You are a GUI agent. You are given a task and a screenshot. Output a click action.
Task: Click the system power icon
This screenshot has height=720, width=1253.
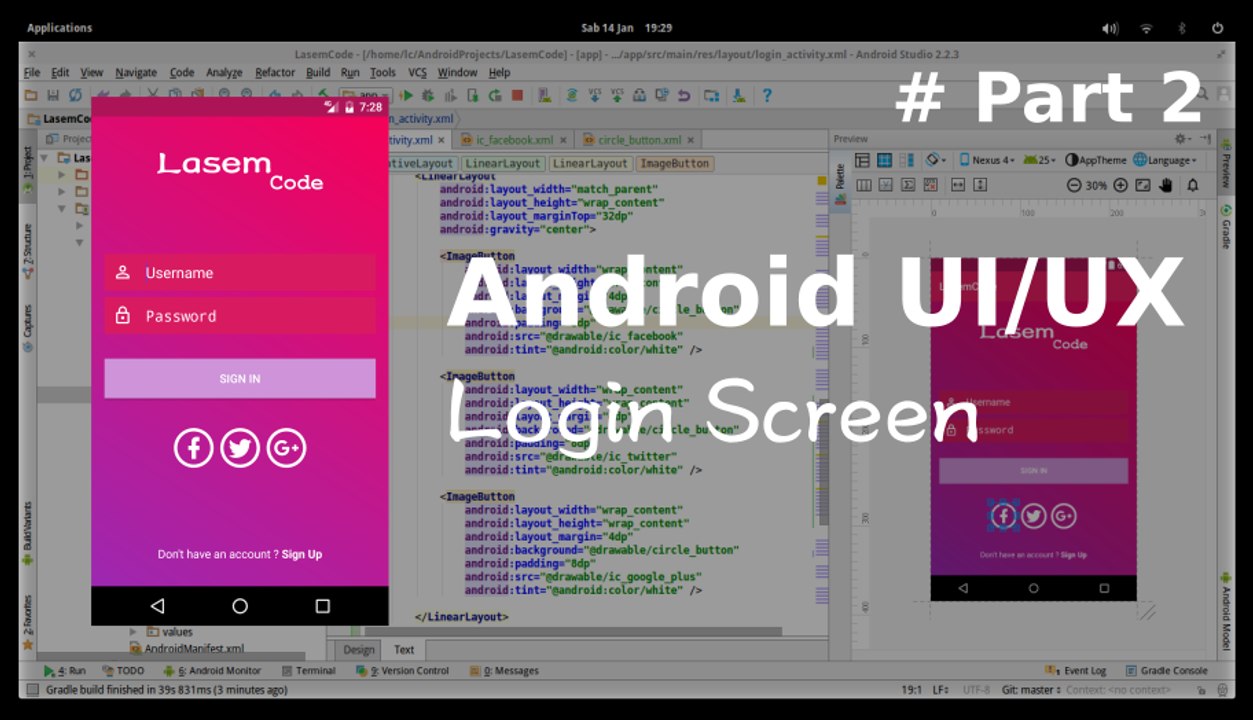coord(1217,28)
